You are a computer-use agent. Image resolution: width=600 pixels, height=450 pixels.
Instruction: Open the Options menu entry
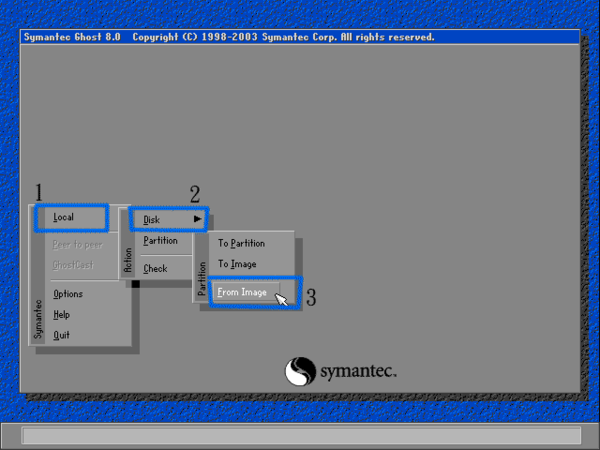68,294
